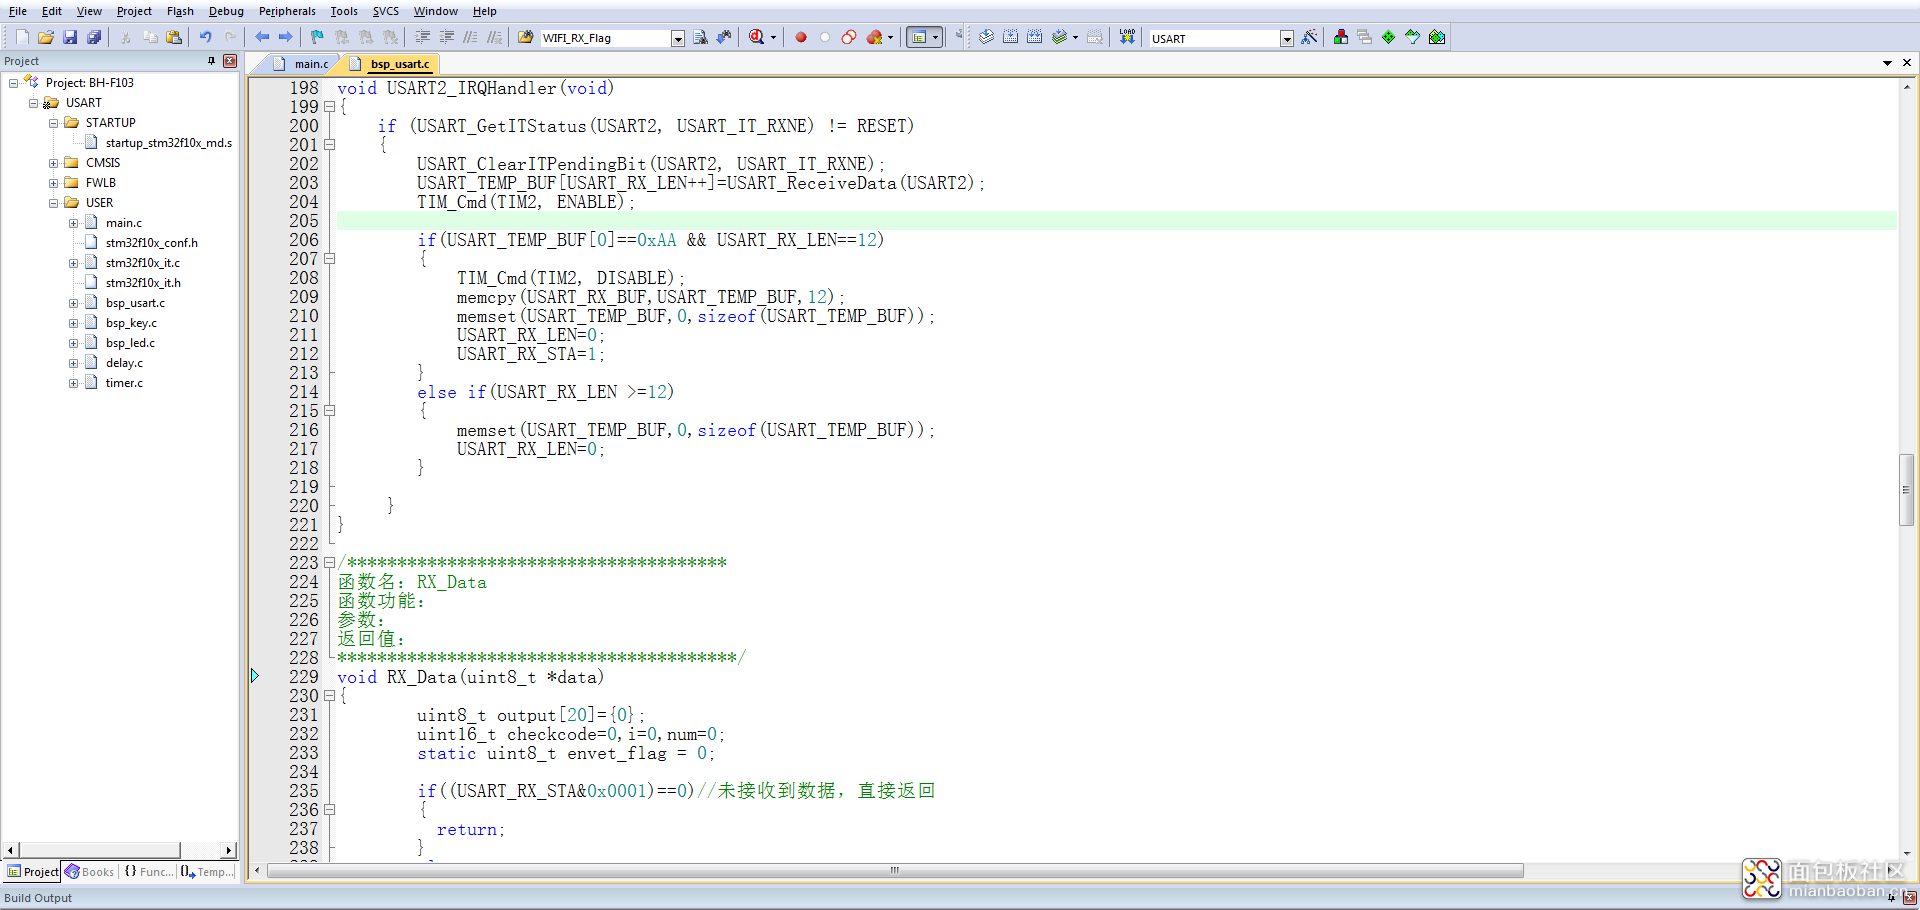Open the Peripherals menu
The width and height of the screenshot is (1920, 910).
(287, 11)
